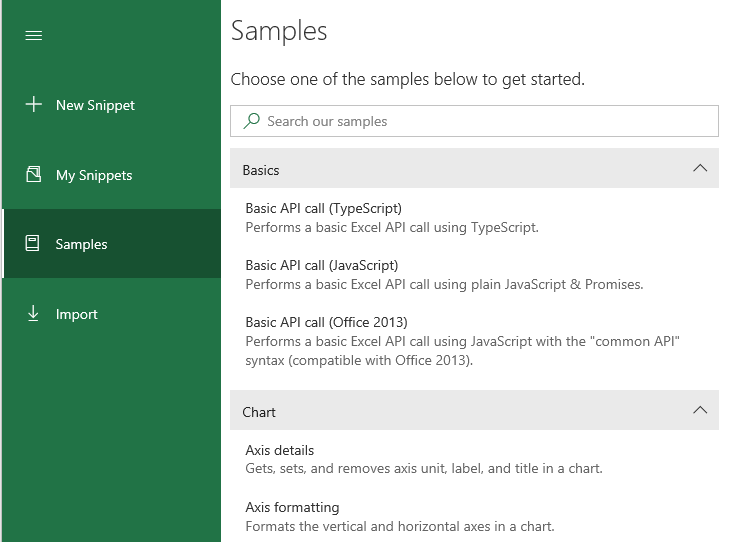Collapse the Chart section chevron
This screenshot has width=729, height=542.
point(700,411)
